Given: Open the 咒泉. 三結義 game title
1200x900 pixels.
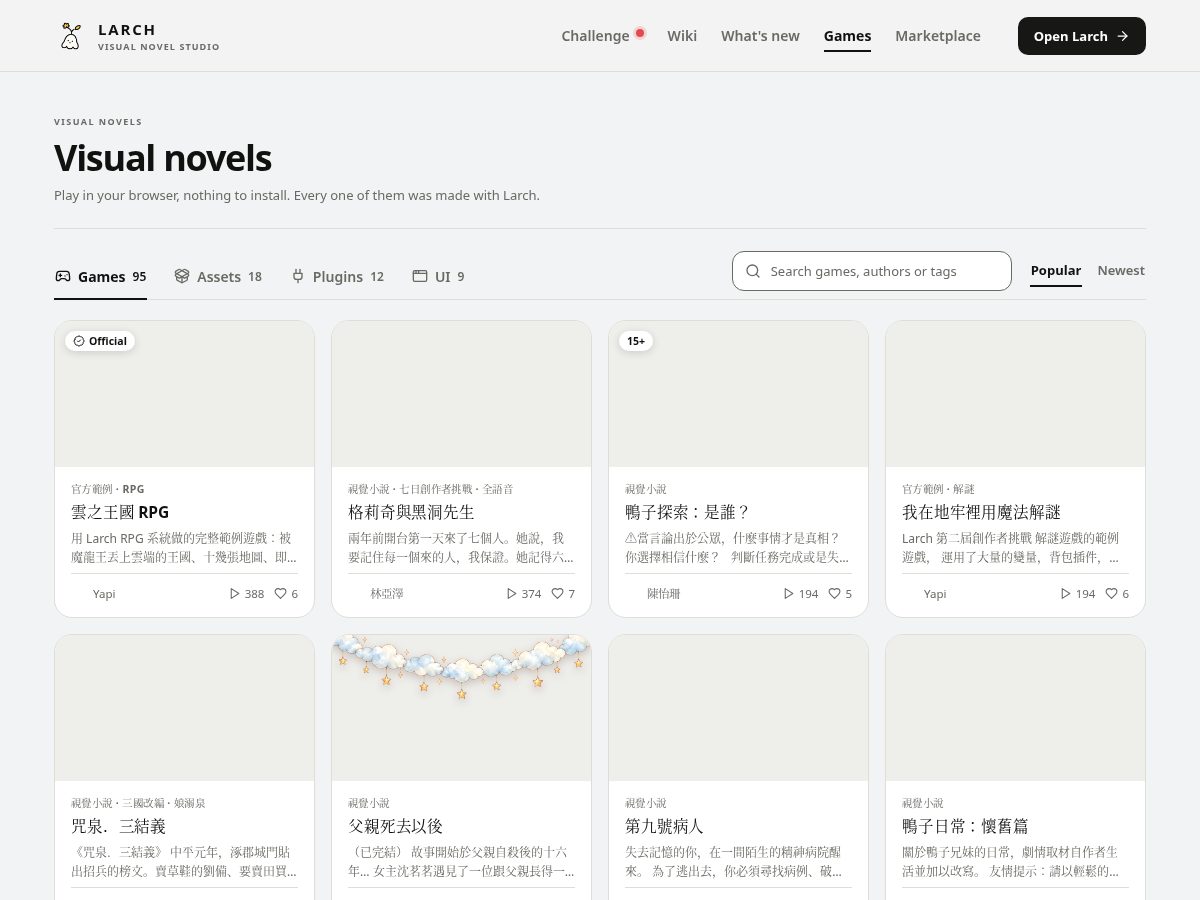Looking at the screenshot, I should (x=118, y=826).
